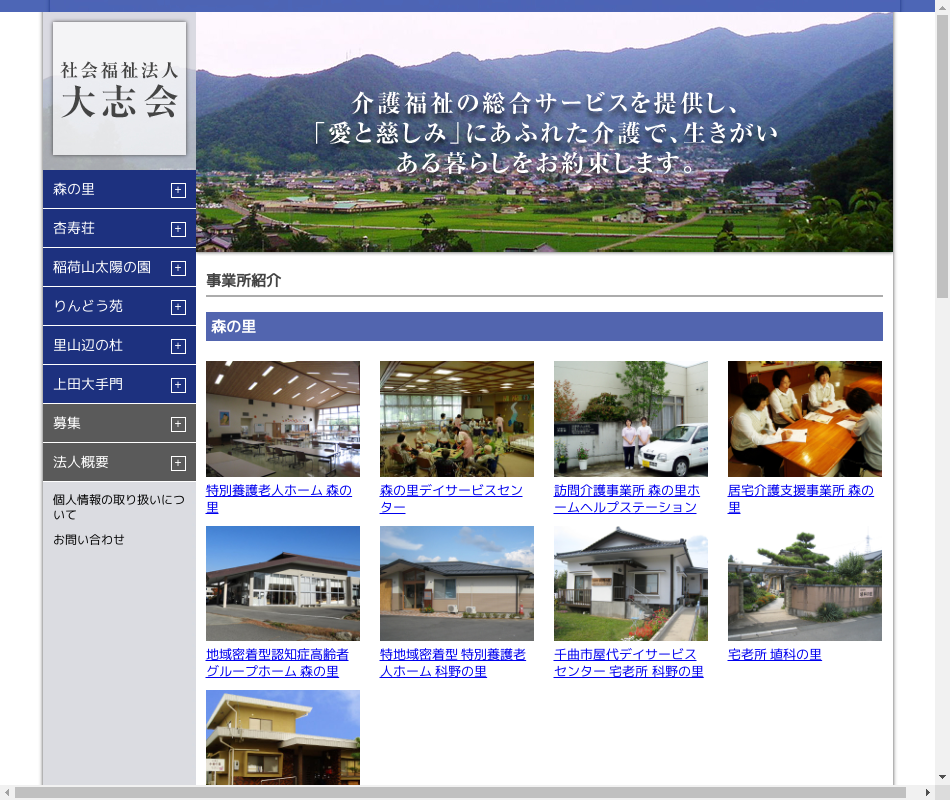The image size is (950, 800).
Task: Click 地域密着型認知症高齢者グループホーム building thumbnail
Action: 282,583
